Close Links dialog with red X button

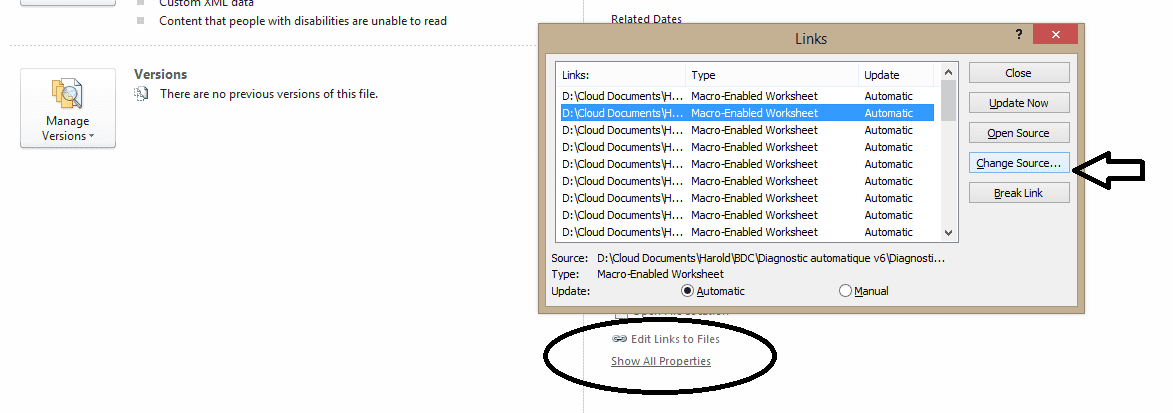tap(1055, 34)
